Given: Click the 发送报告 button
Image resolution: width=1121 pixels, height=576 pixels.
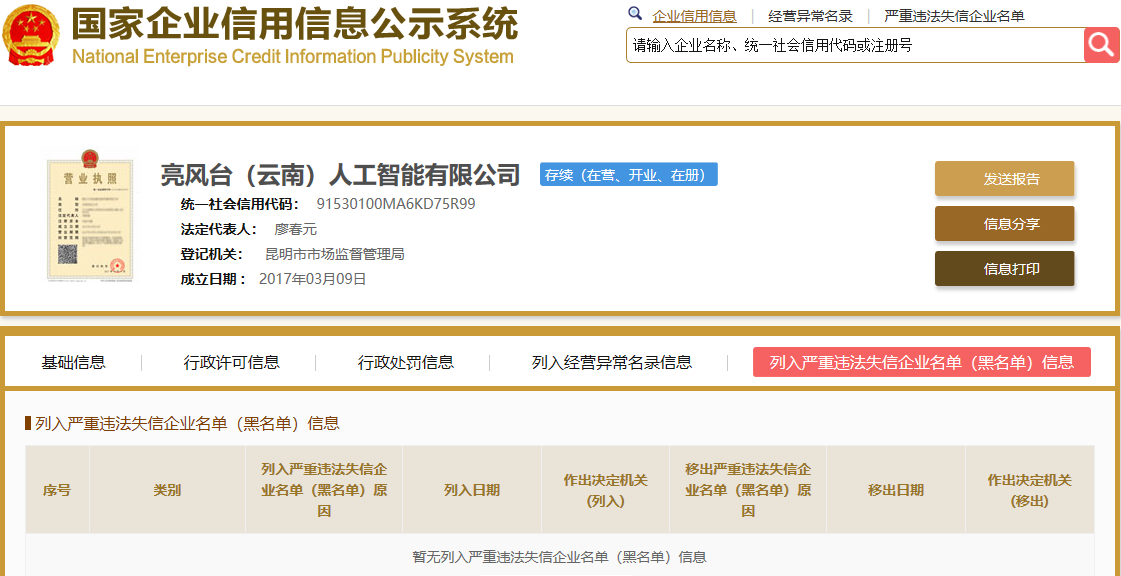Looking at the screenshot, I should click(x=1004, y=179).
